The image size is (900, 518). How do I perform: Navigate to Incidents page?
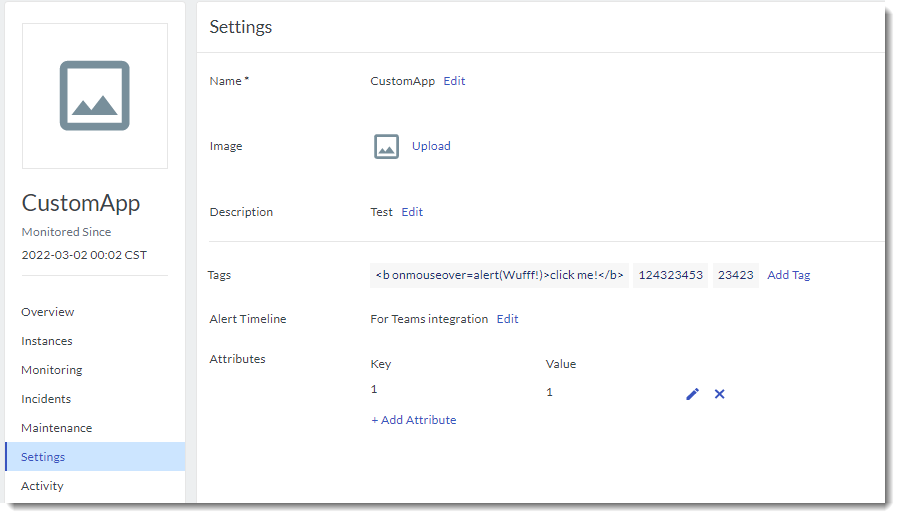click(46, 399)
